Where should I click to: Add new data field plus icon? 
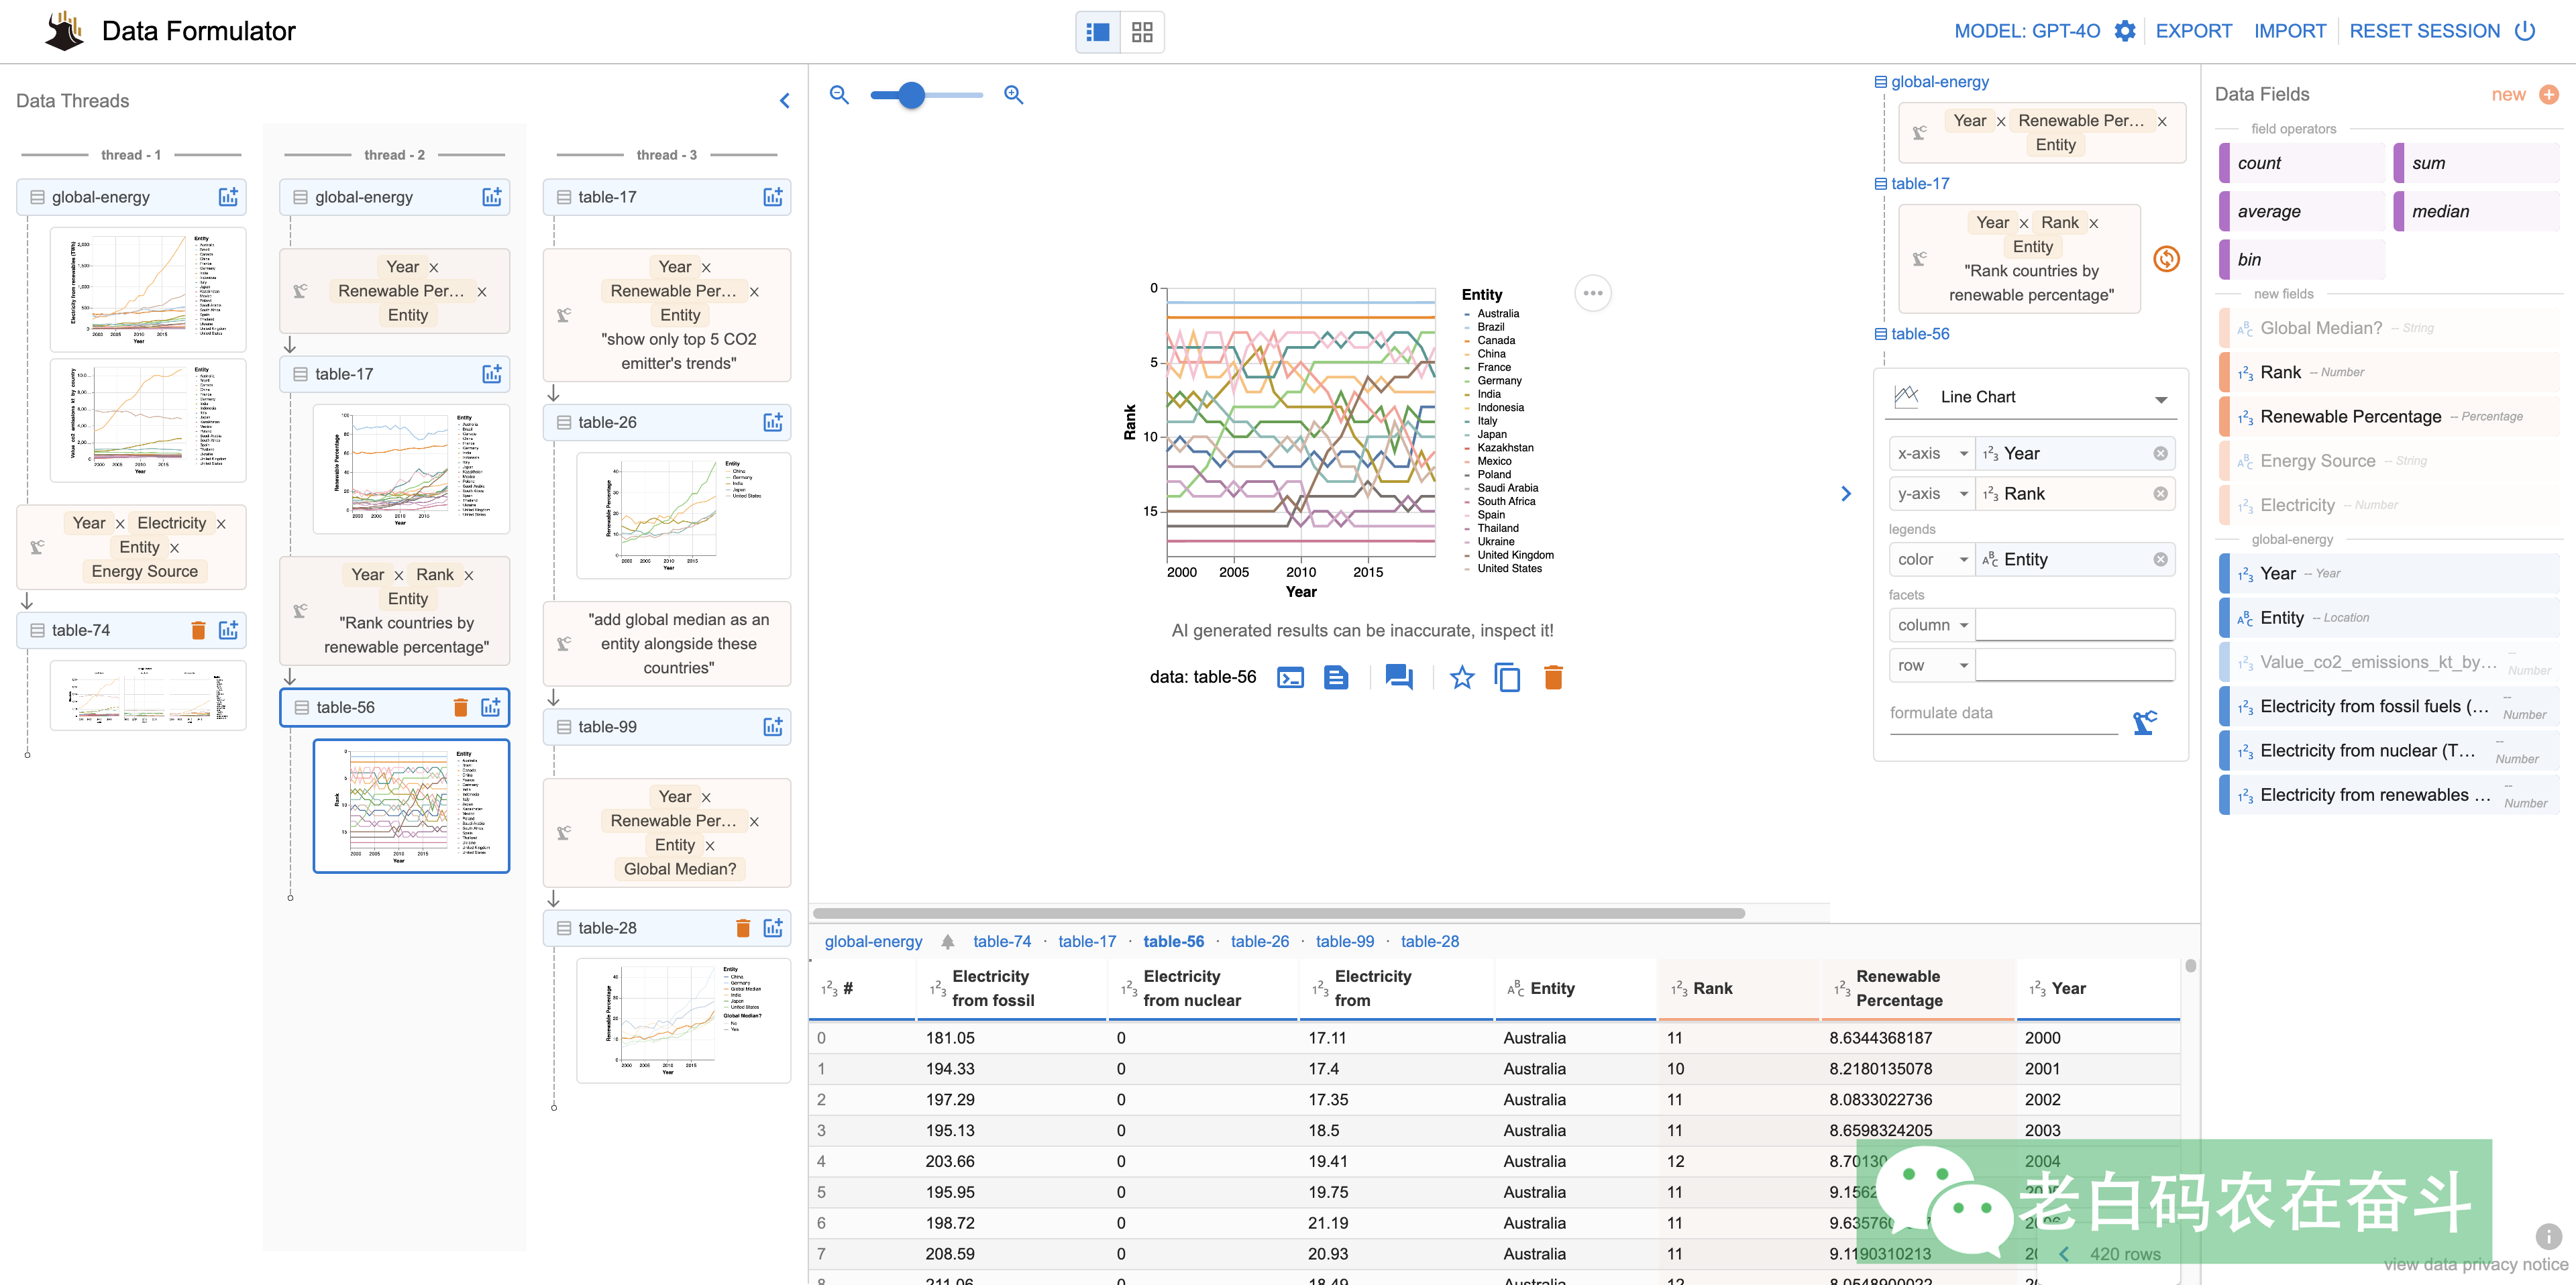(2549, 95)
